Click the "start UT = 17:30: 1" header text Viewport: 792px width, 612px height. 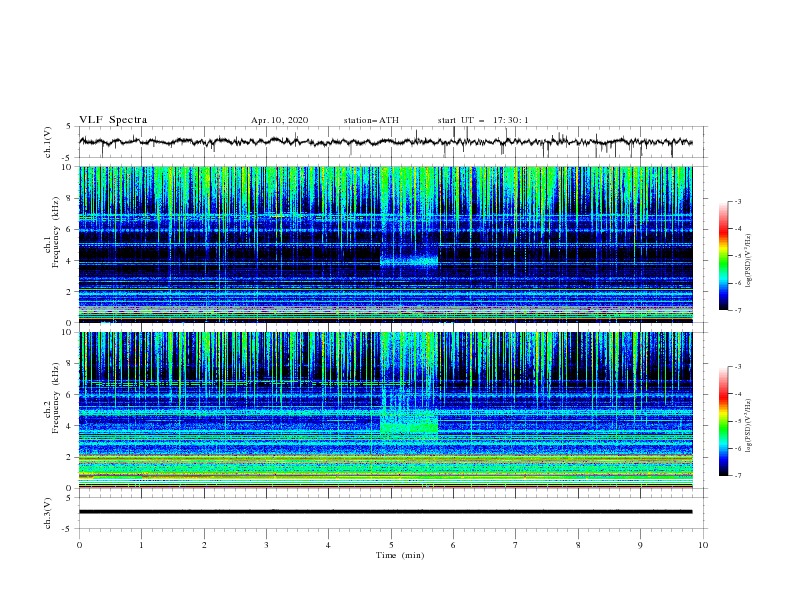[x=483, y=120]
